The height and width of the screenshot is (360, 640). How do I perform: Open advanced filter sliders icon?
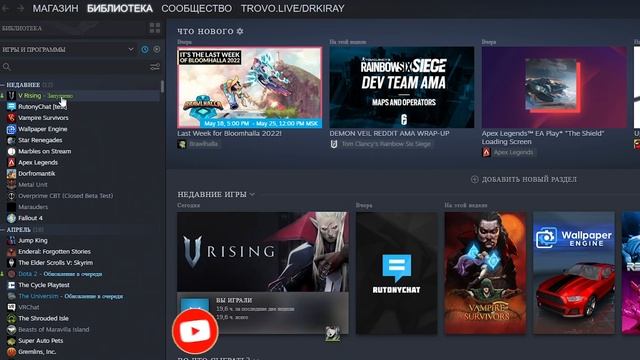[155, 67]
